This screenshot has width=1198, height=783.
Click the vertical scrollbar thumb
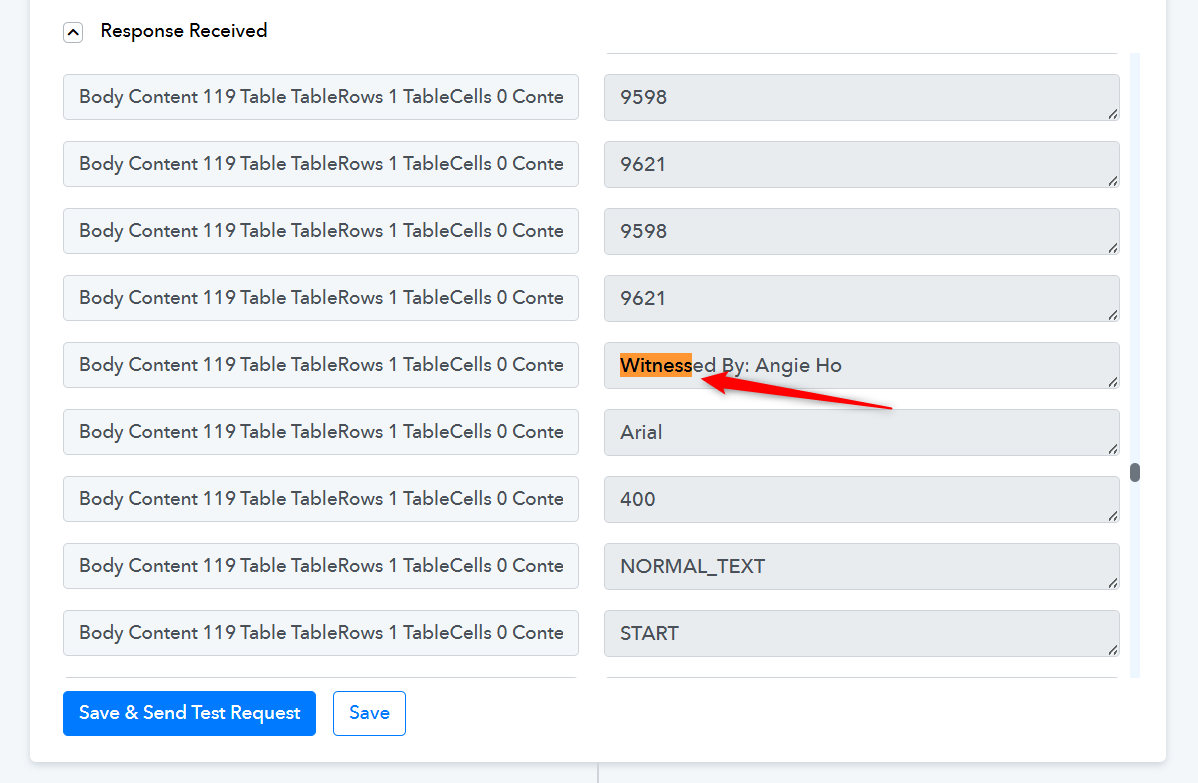pyautogui.click(x=1135, y=472)
